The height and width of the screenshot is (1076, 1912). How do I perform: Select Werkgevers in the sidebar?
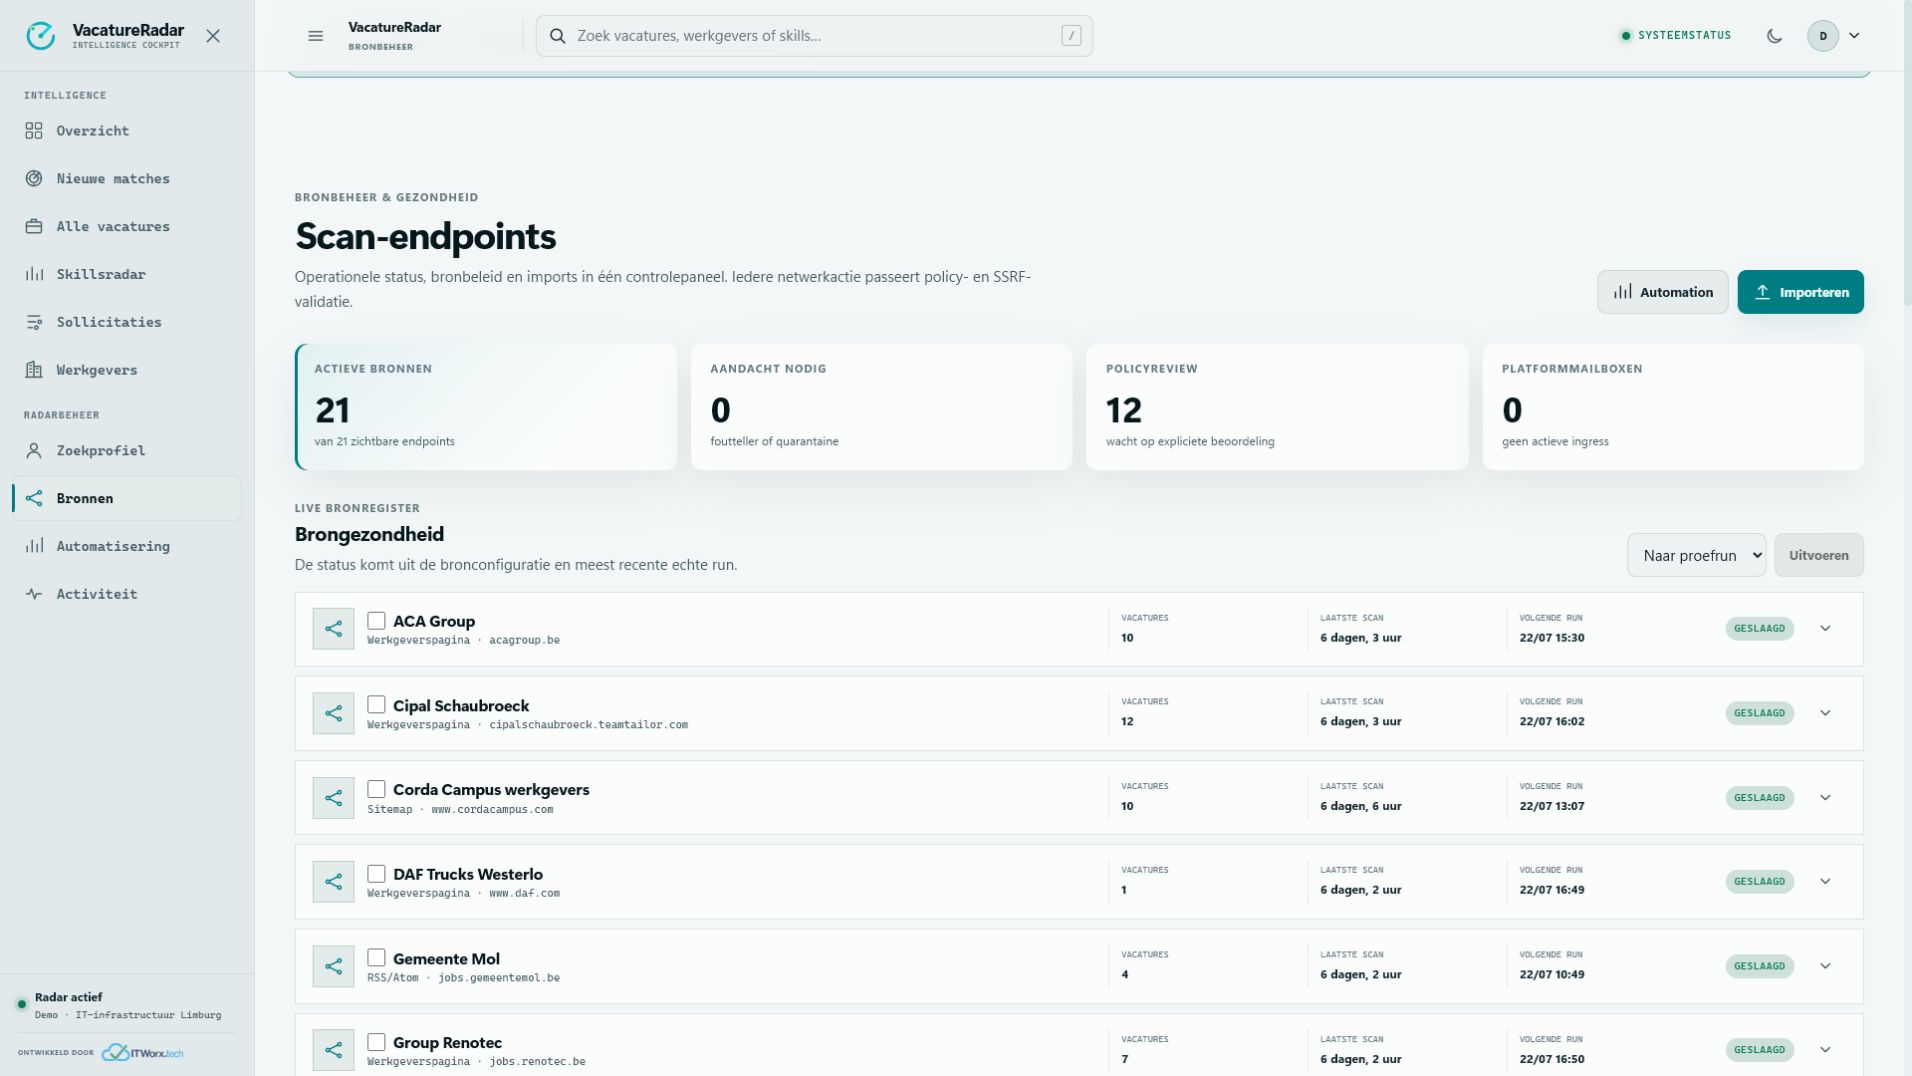[x=127, y=370]
